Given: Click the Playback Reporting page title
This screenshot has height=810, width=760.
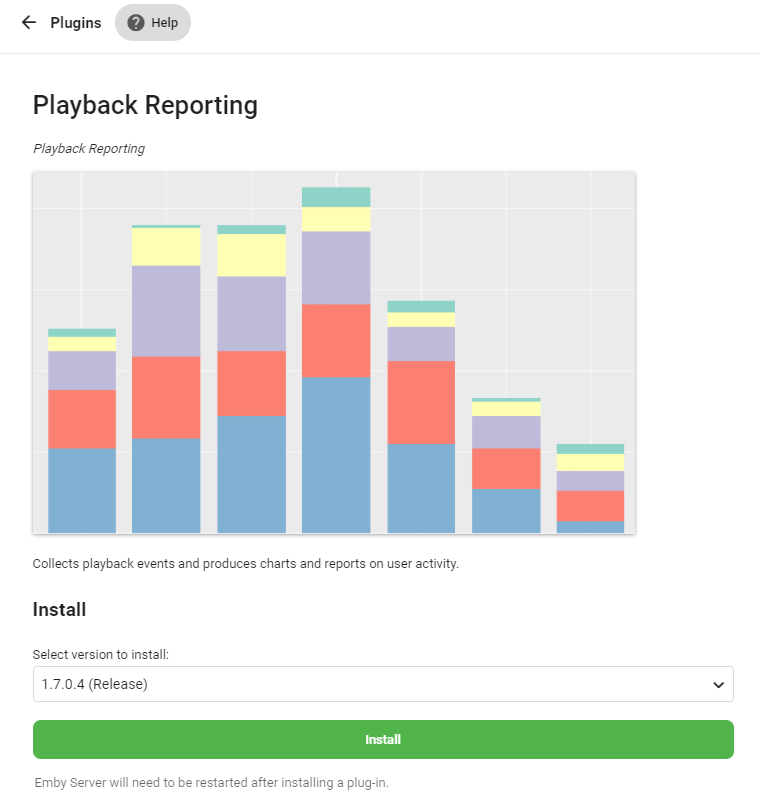Looking at the screenshot, I should tap(145, 105).
